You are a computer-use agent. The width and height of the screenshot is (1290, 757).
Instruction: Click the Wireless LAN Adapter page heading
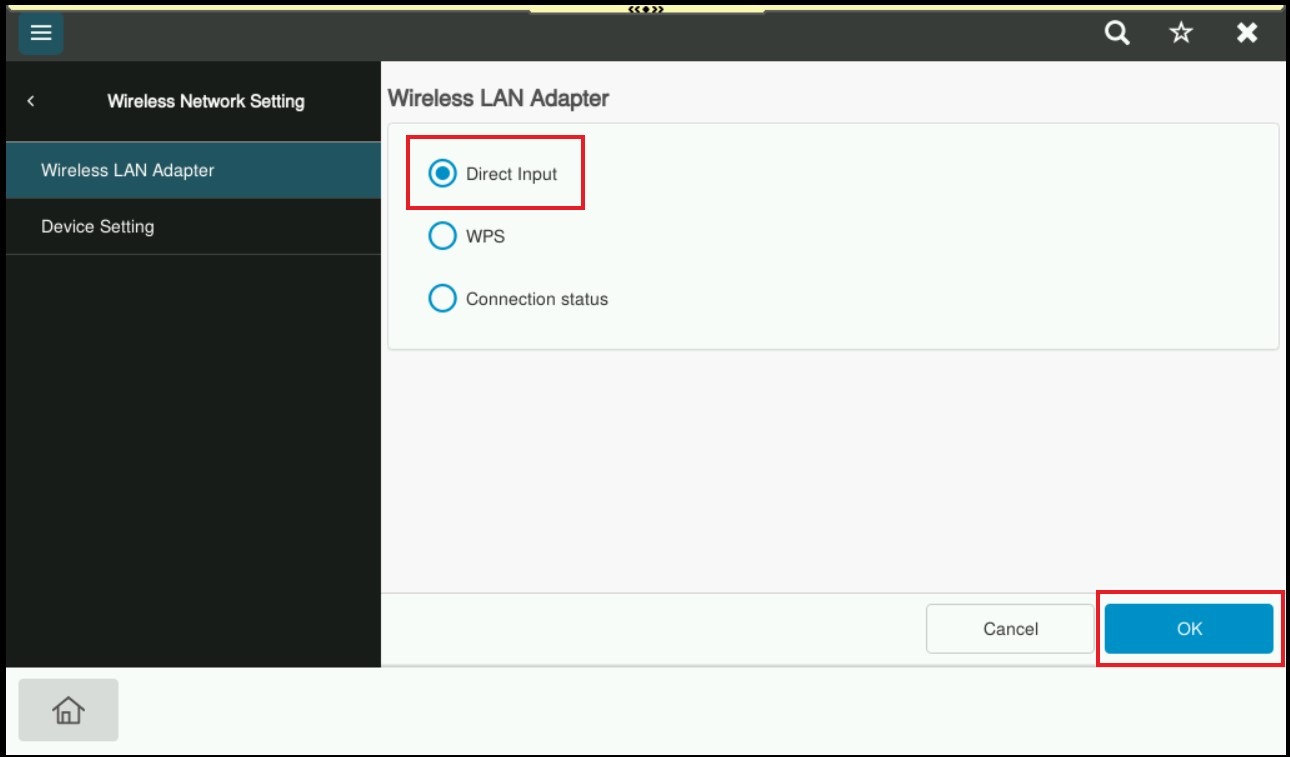pos(498,98)
